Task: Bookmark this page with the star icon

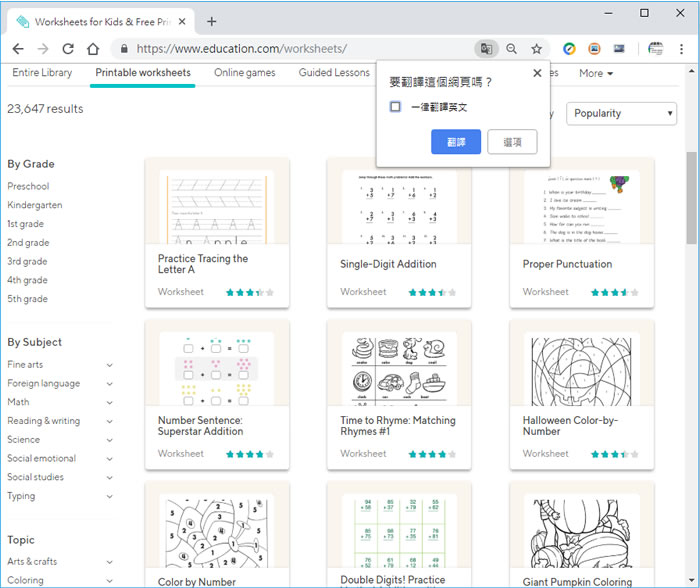Action: [536, 48]
